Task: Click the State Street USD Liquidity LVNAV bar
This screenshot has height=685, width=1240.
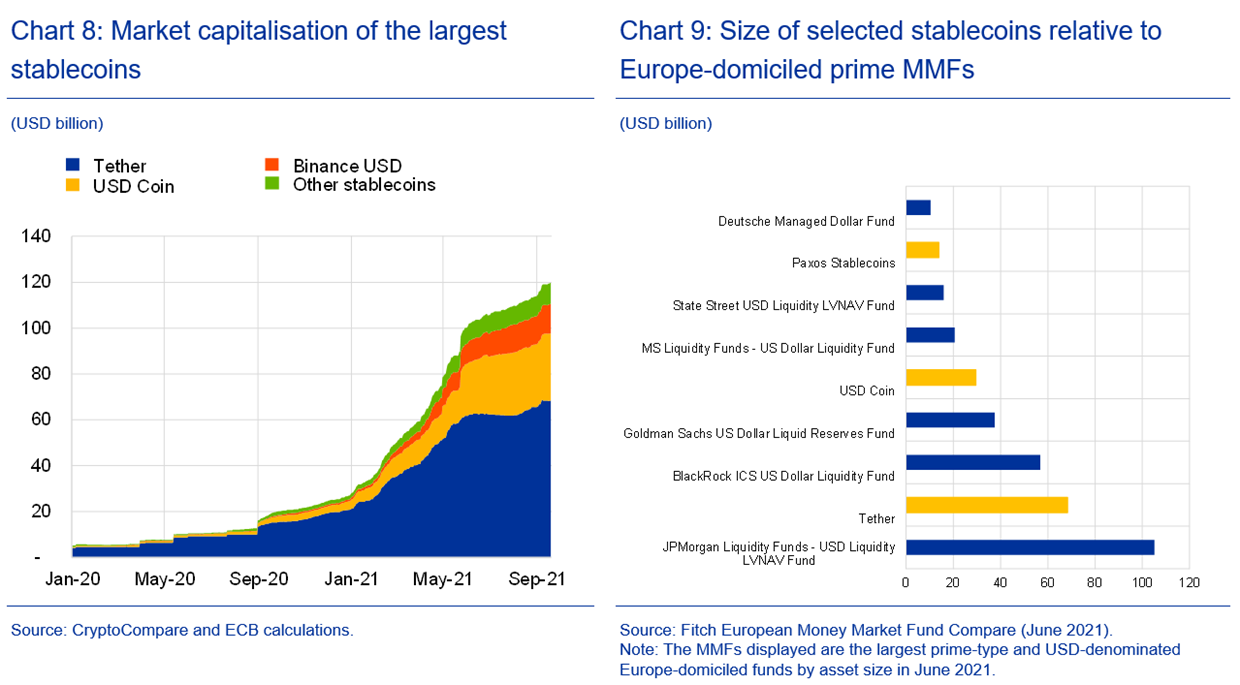Action: [924, 293]
